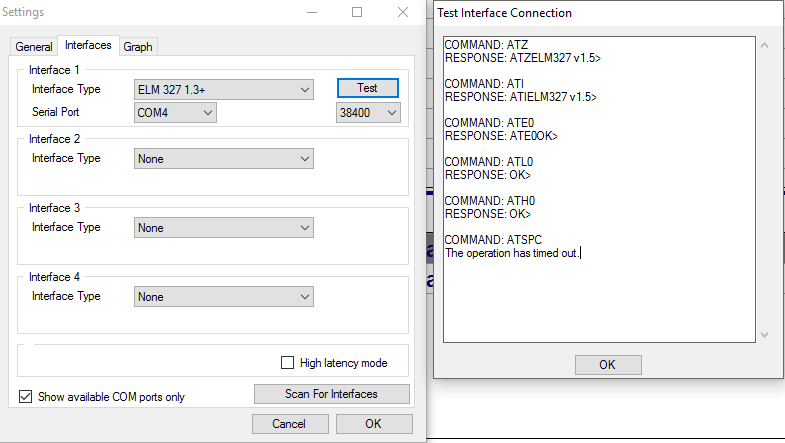Image resolution: width=785 pixels, height=443 pixels.
Task: Open the Interface 1 type dropdown
Action: (x=224, y=90)
